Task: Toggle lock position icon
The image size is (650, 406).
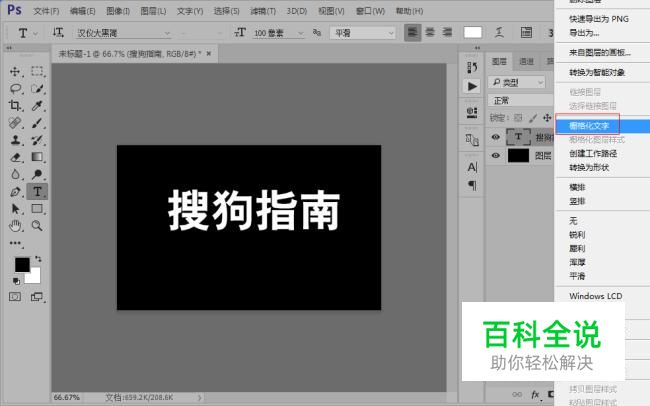Action: pos(547,118)
